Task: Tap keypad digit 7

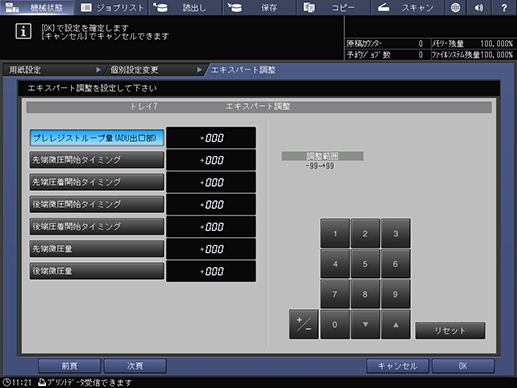Action: tap(335, 294)
